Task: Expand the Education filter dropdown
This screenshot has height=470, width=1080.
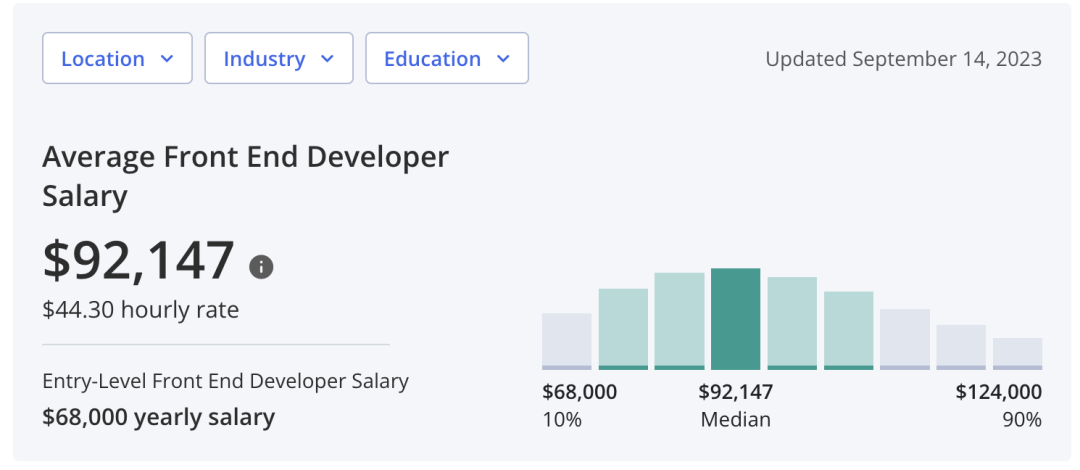Action: click(x=446, y=59)
